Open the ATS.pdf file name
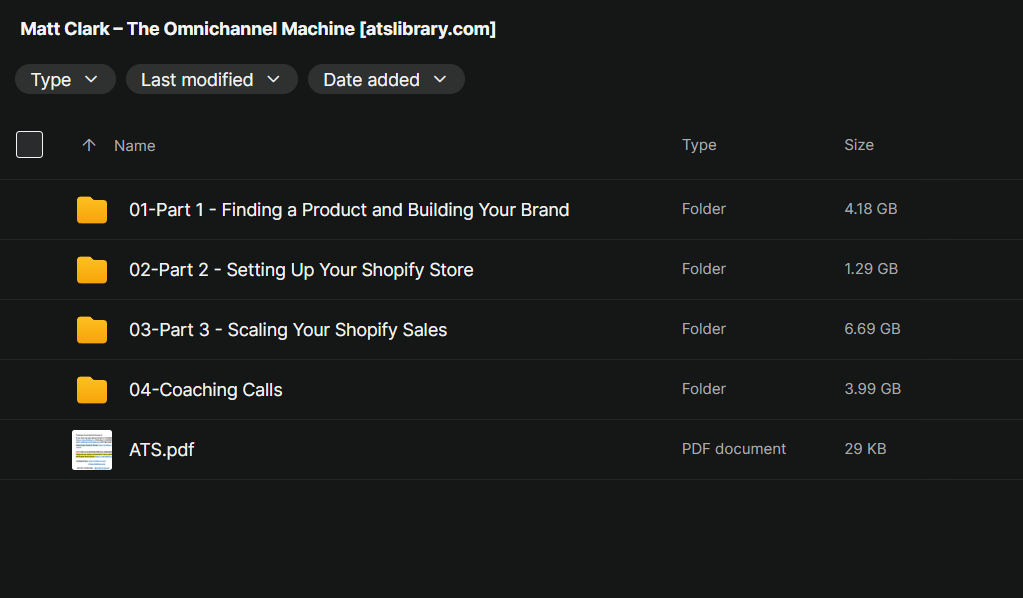1023x598 pixels. [x=162, y=450]
